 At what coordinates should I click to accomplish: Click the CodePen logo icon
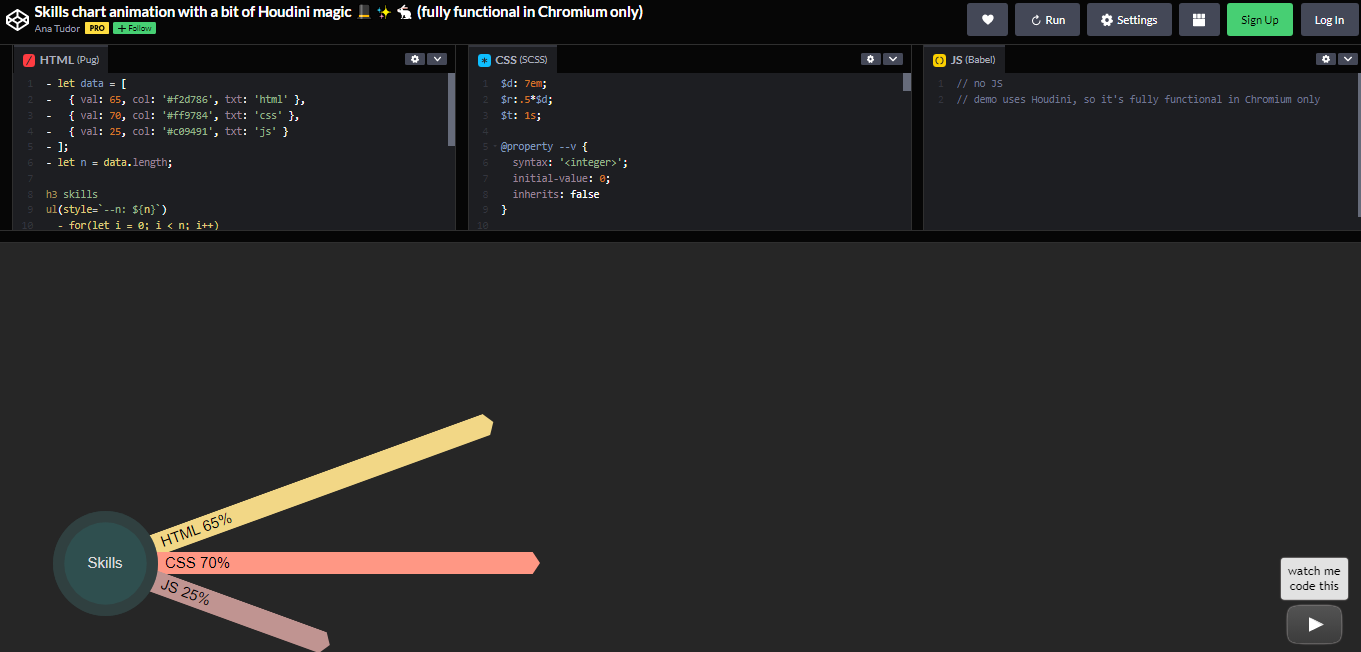pos(17,19)
